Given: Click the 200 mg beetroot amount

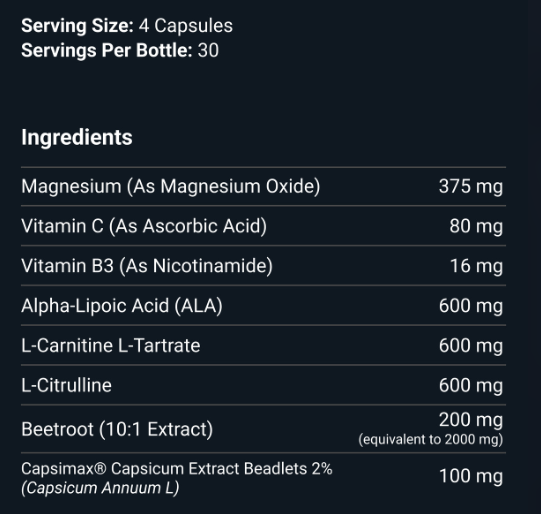Looking at the screenshot, I should (471, 420).
